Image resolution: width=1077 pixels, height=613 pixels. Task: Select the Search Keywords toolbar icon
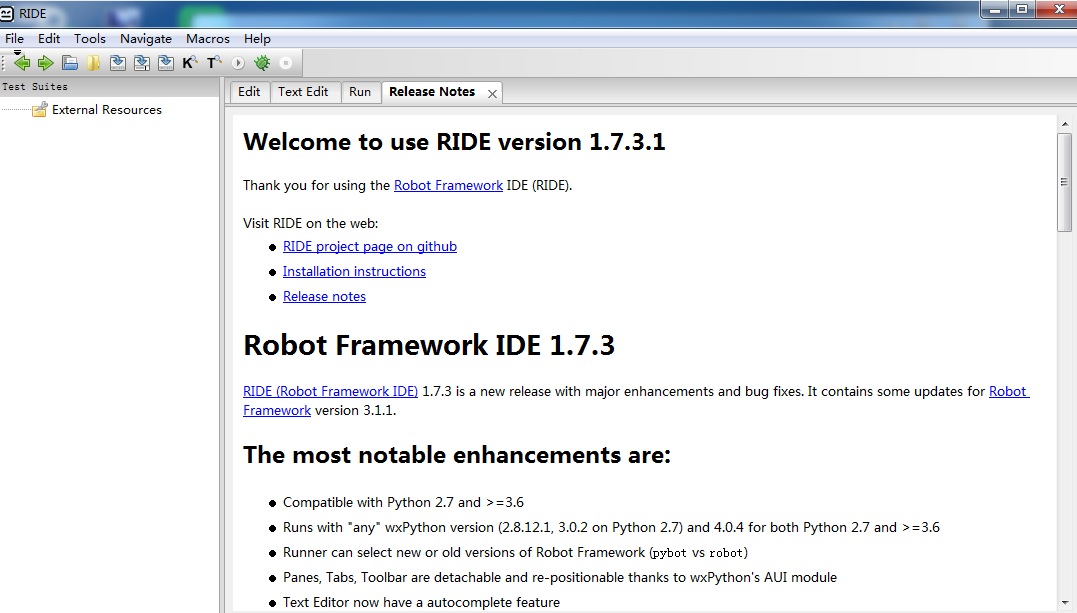tap(189, 62)
